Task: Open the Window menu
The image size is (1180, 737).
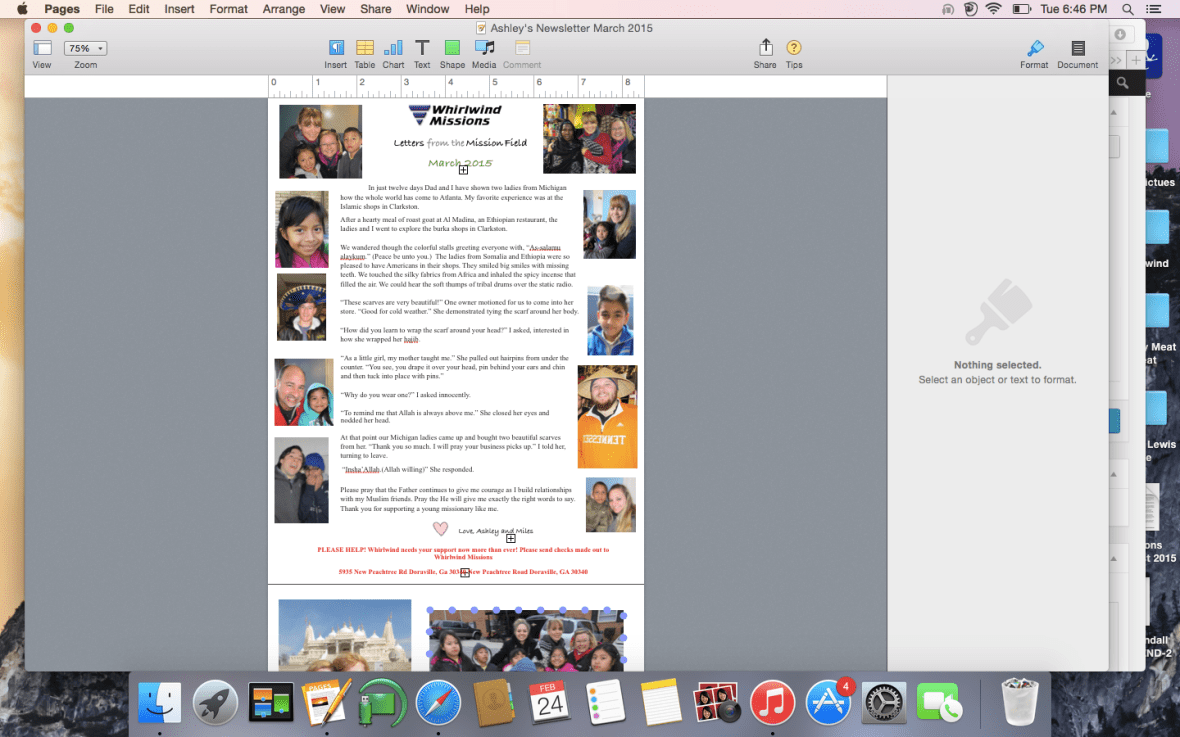Action: pos(427,9)
